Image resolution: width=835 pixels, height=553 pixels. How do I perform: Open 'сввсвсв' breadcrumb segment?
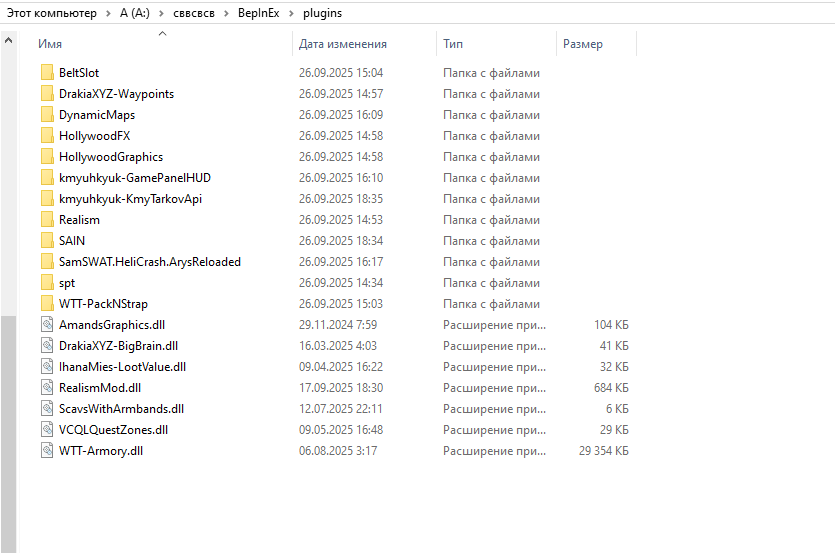coord(194,13)
